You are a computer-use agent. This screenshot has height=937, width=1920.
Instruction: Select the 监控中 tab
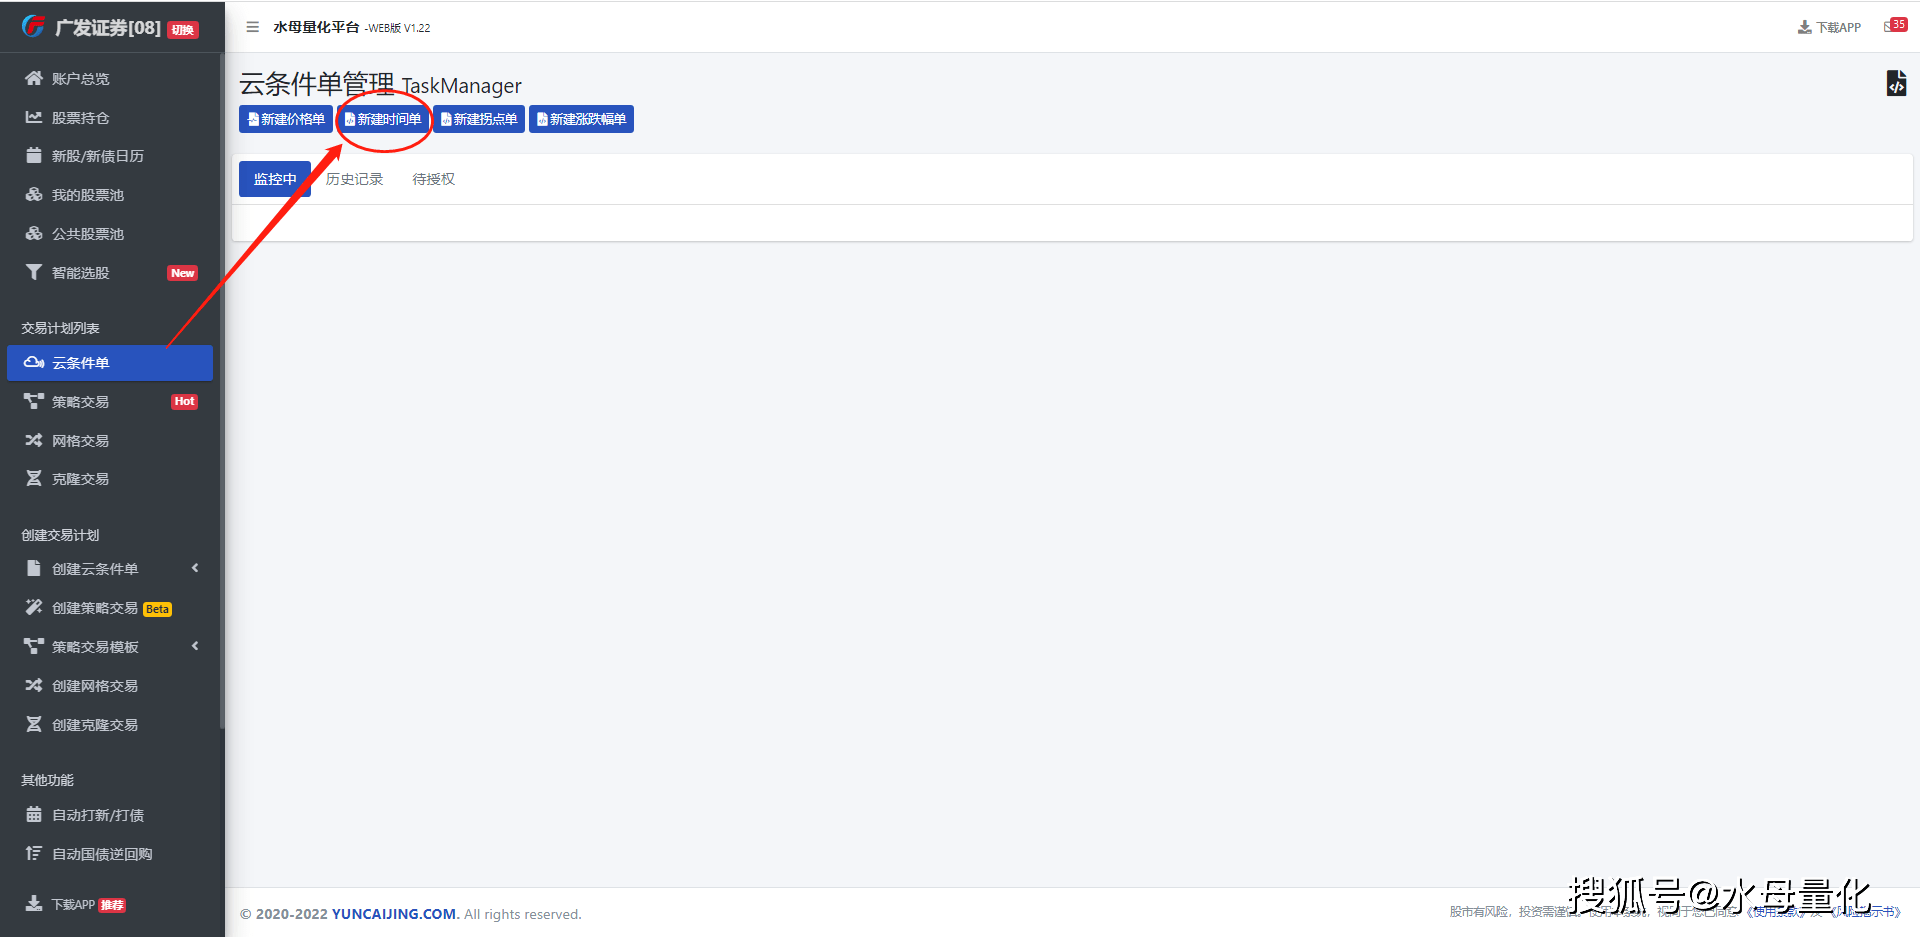coord(274,179)
